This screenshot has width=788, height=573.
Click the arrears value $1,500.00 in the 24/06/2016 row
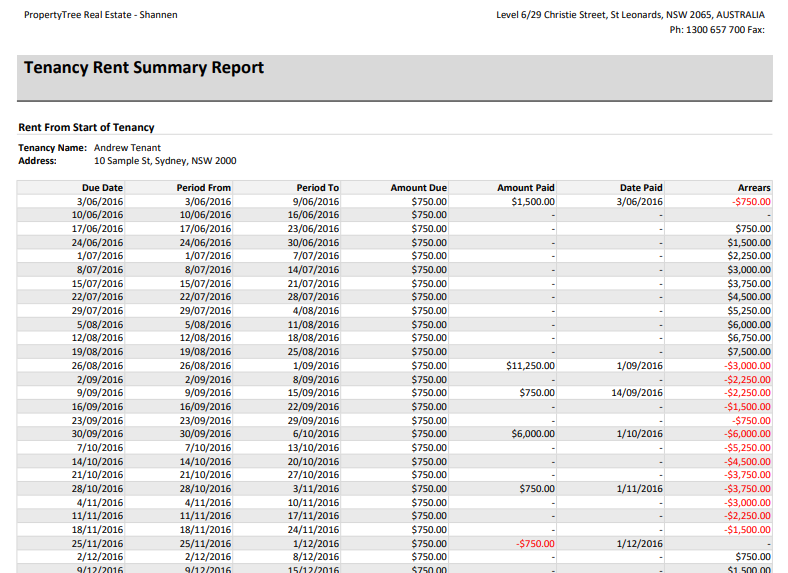[x=749, y=242]
